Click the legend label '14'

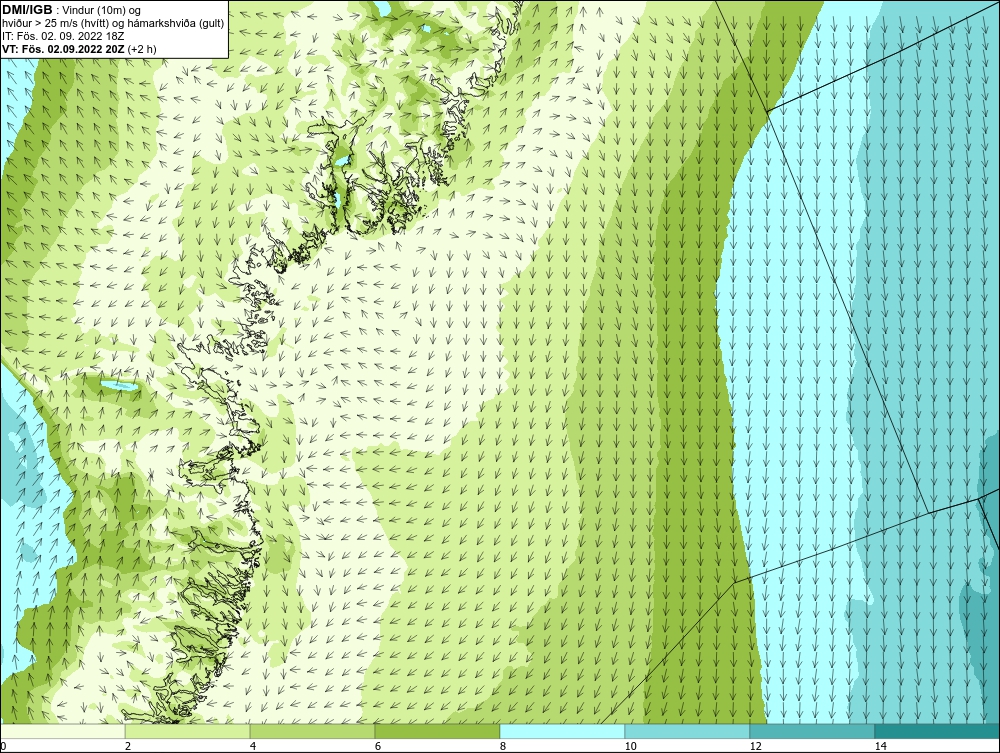(881, 746)
